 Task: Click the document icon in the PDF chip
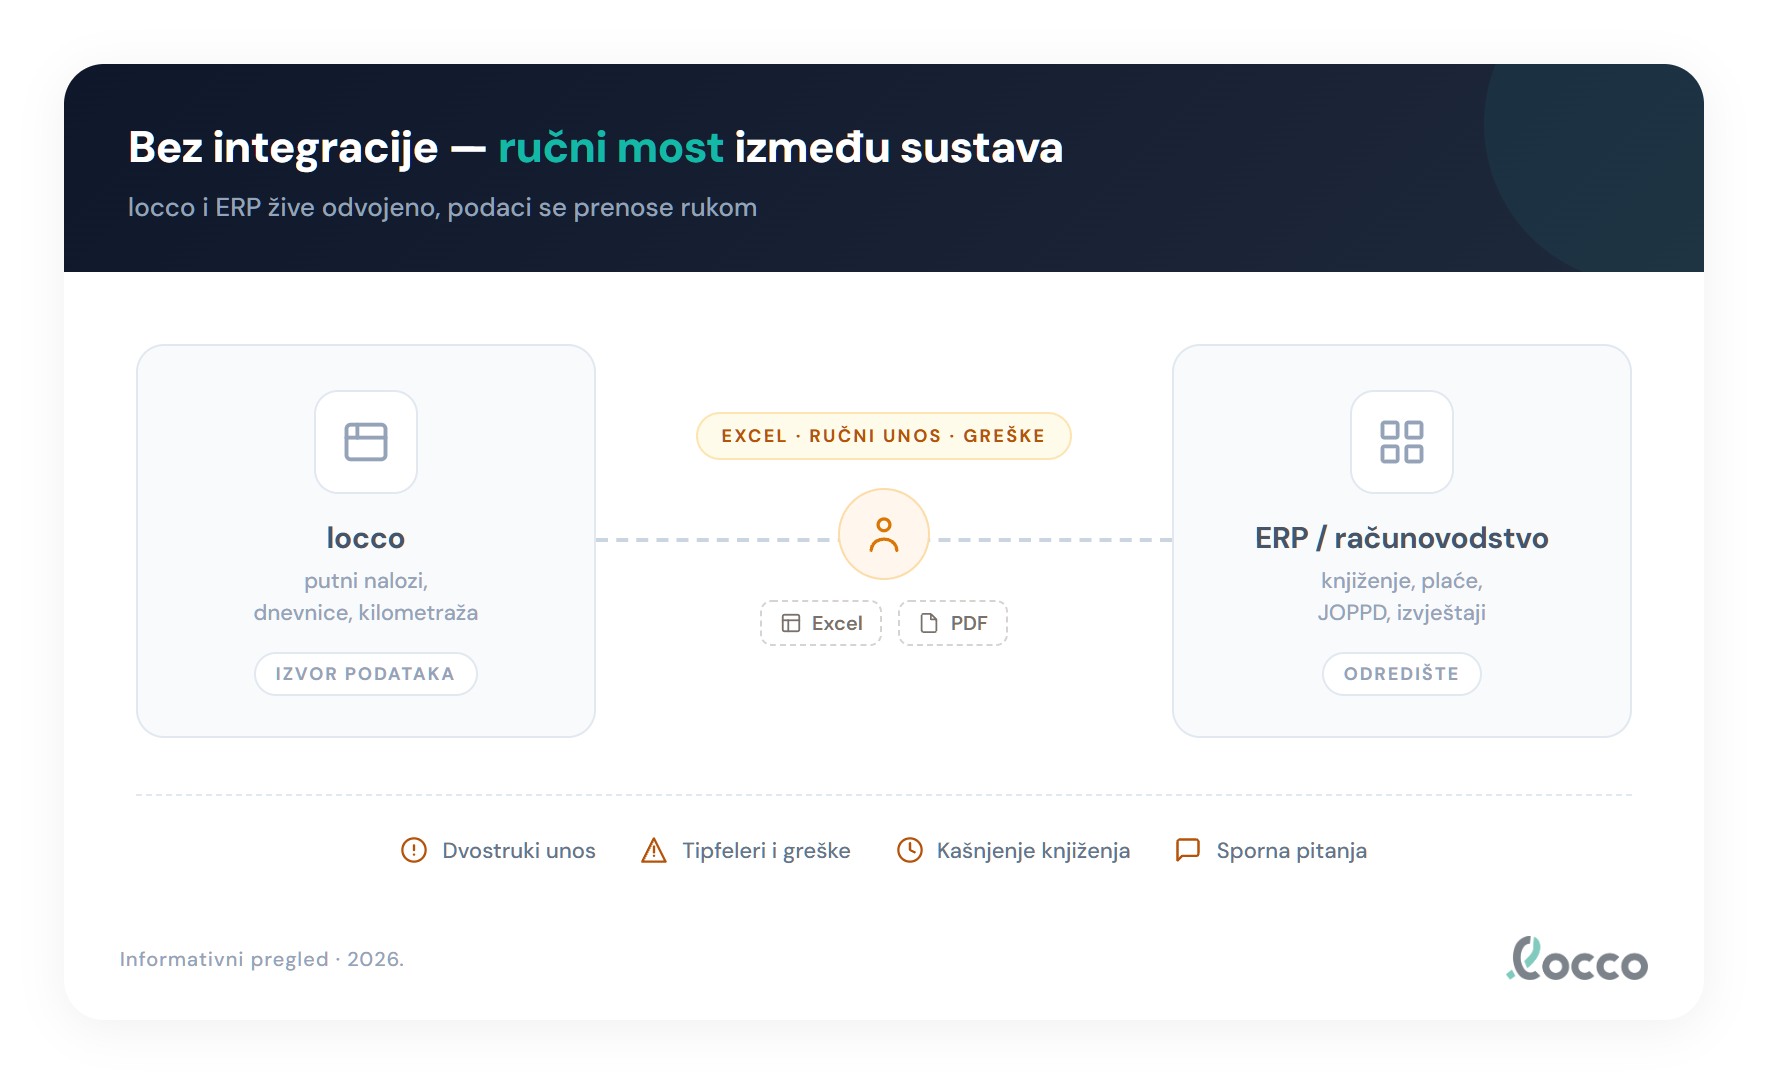pyautogui.click(x=929, y=623)
